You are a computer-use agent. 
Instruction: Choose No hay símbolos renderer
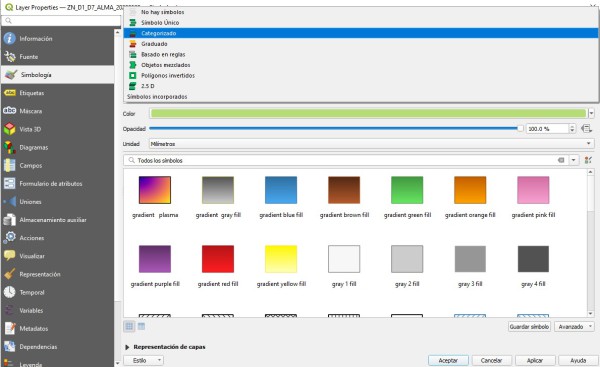point(361,12)
